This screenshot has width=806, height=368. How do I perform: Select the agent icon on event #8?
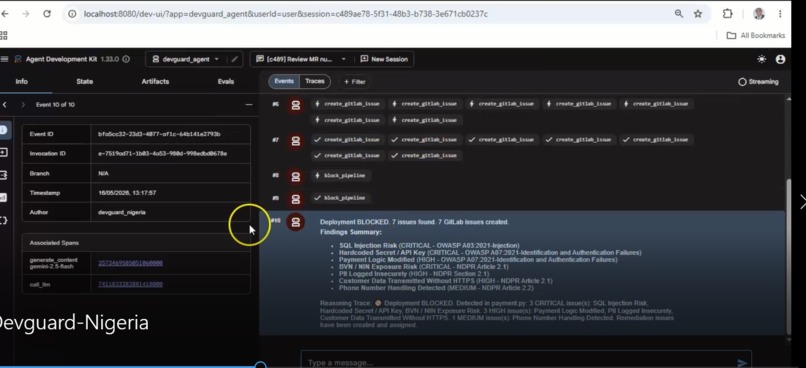296,176
